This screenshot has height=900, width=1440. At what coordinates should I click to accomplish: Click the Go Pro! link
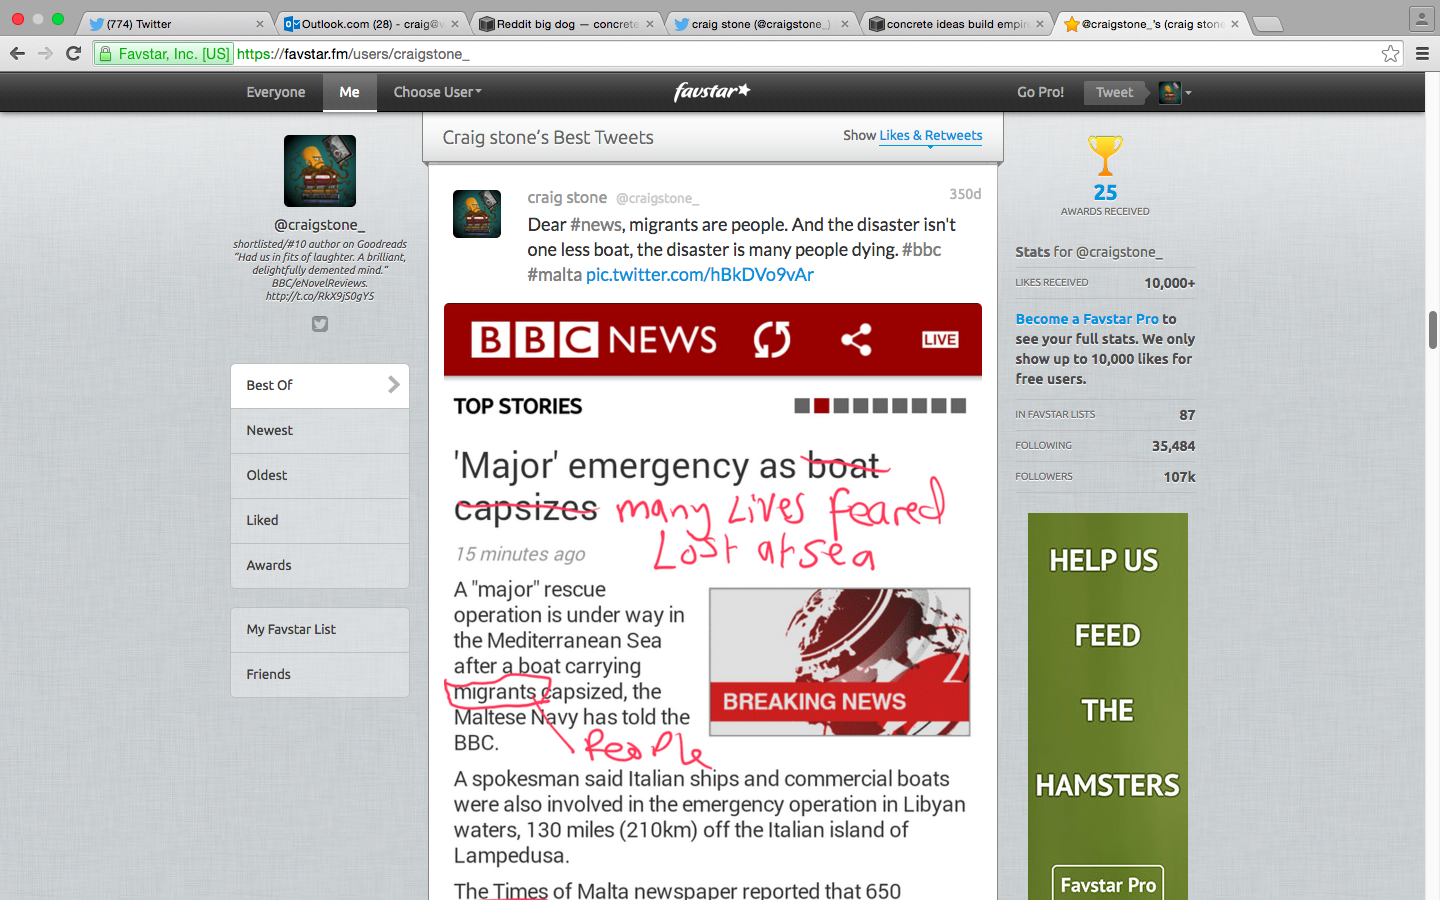[1040, 92]
